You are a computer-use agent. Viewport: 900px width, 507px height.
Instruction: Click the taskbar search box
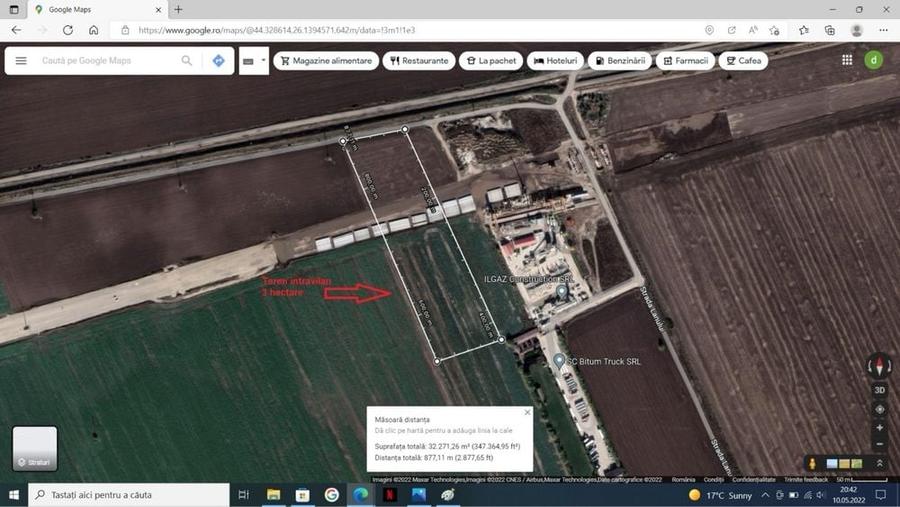point(129,494)
